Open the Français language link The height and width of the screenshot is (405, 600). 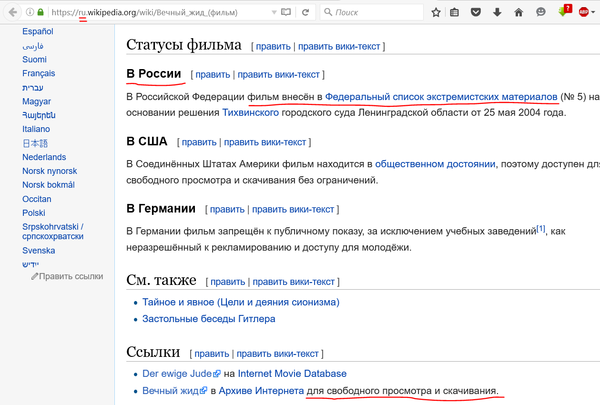[39, 73]
